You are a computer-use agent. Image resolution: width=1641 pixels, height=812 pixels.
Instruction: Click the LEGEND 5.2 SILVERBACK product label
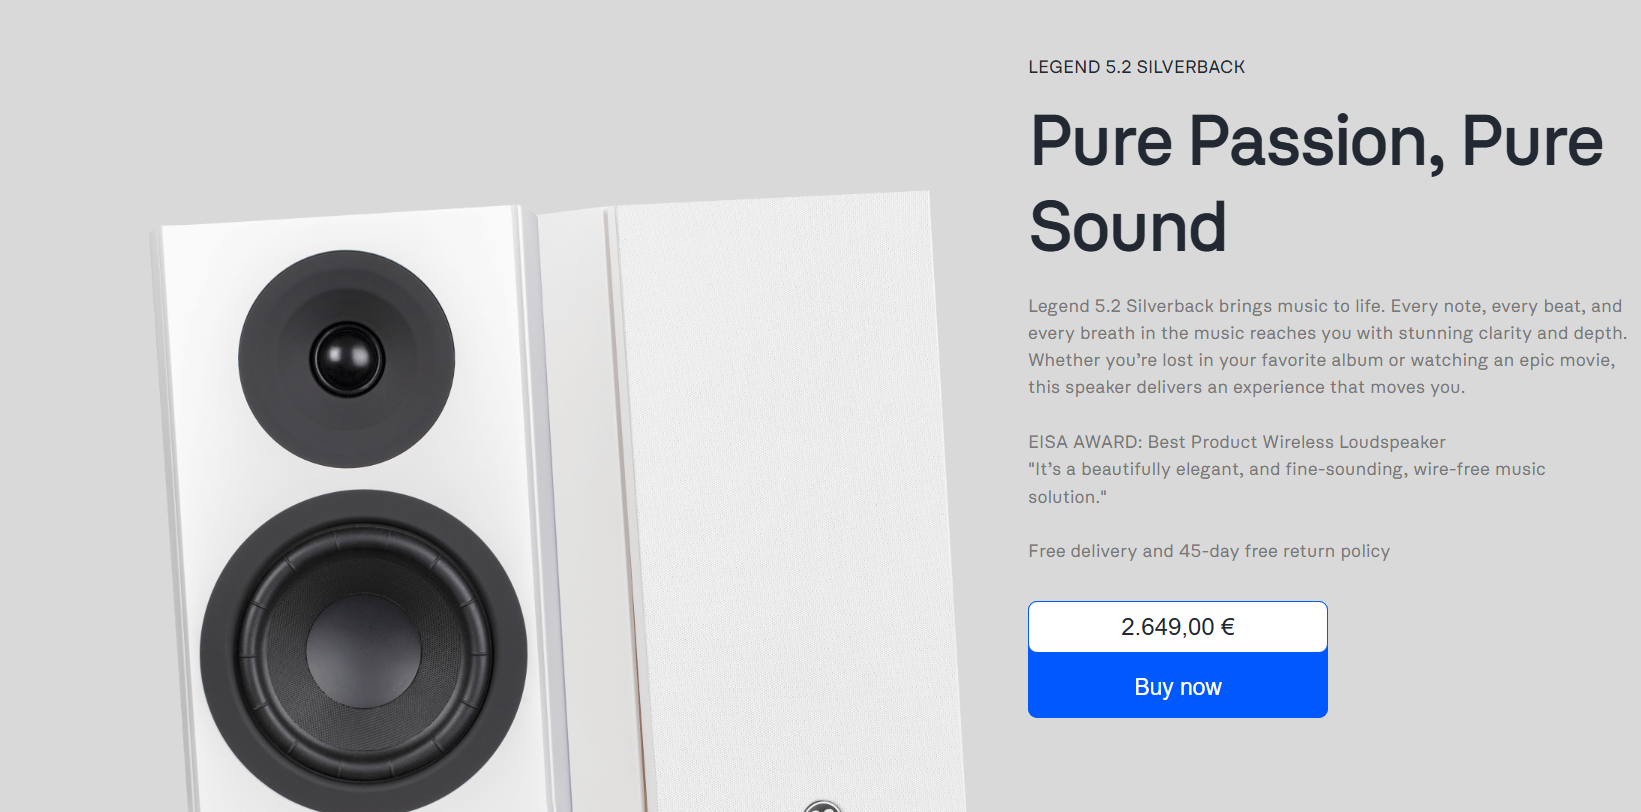(1136, 67)
